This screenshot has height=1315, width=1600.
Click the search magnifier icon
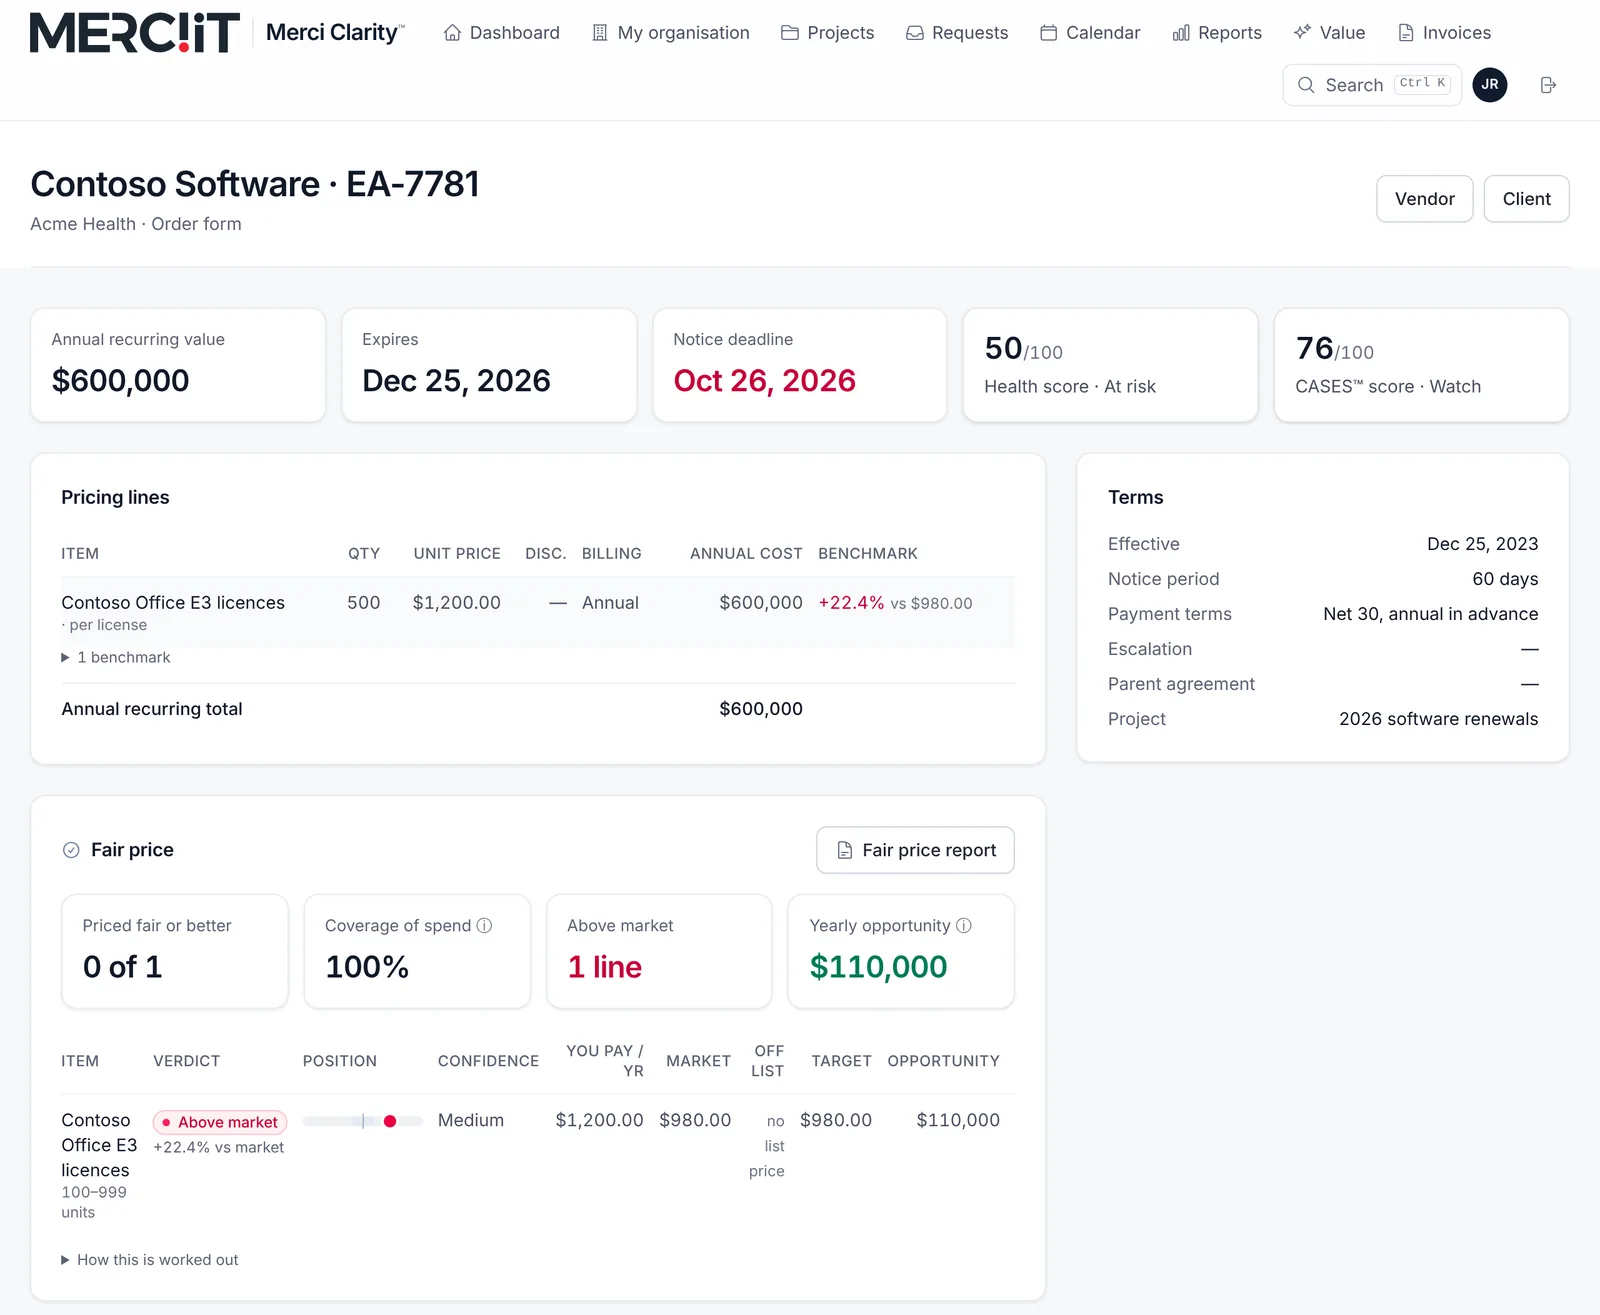coord(1306,85)
